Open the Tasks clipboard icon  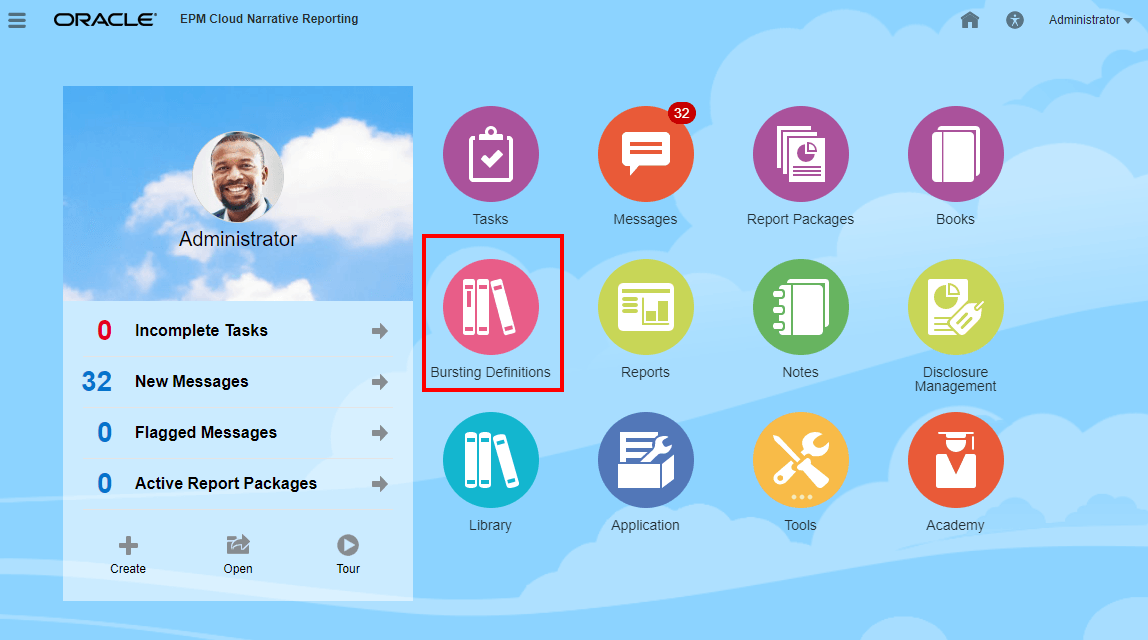(491, 154)
